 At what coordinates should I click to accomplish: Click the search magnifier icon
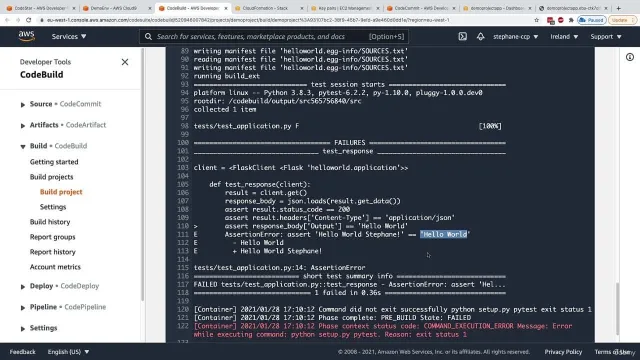148,36
